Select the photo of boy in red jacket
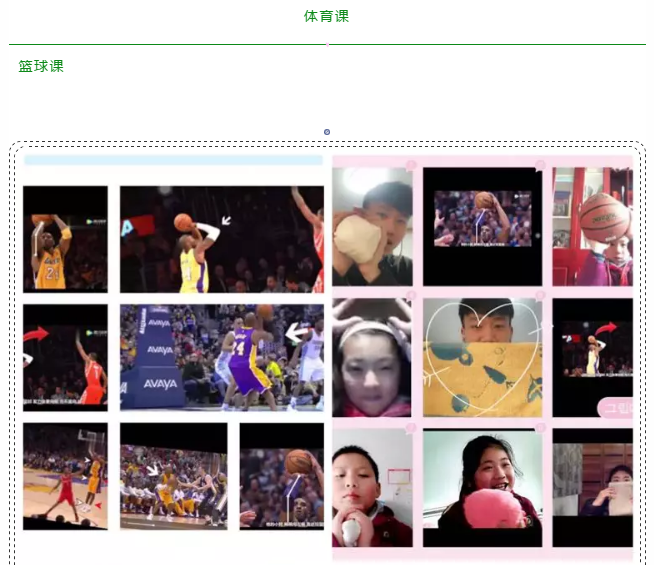654x565 pixels. 372,488
